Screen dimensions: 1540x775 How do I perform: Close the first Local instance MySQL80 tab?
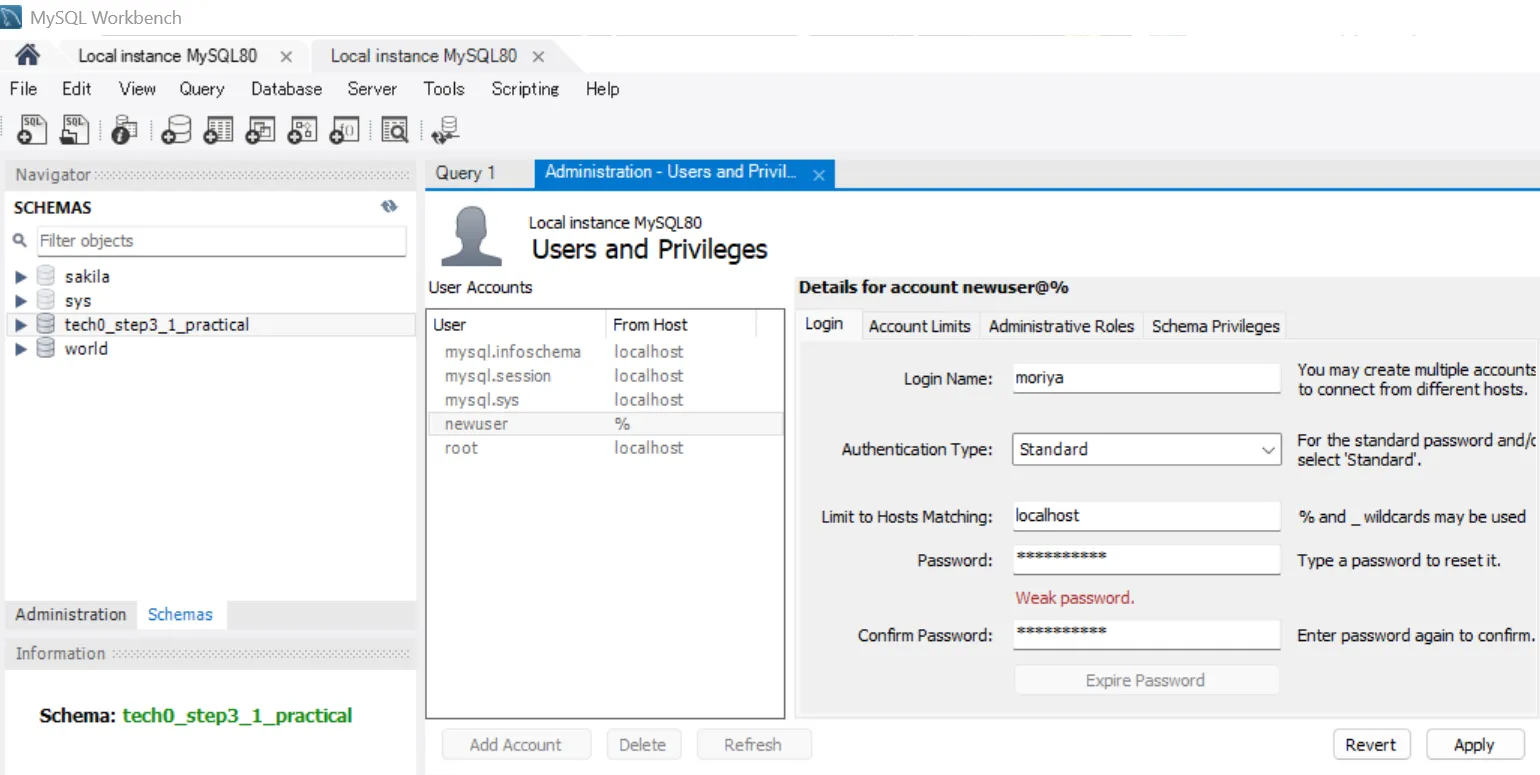286,56
